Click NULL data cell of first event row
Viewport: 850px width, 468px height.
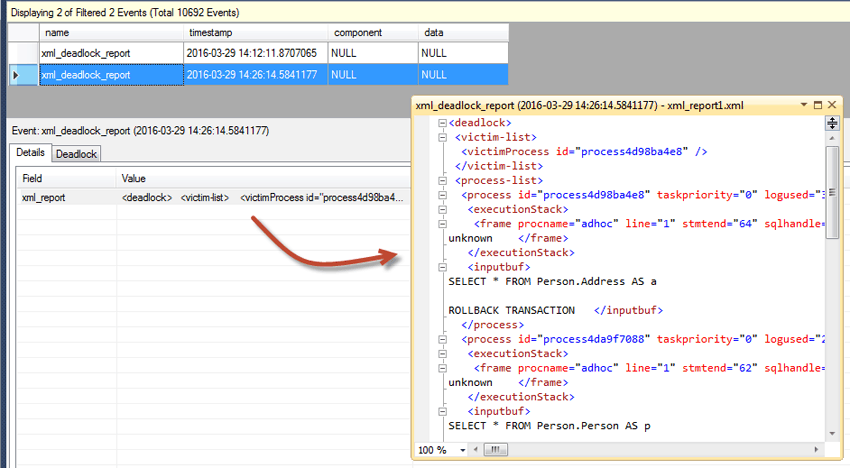point(463,53)
